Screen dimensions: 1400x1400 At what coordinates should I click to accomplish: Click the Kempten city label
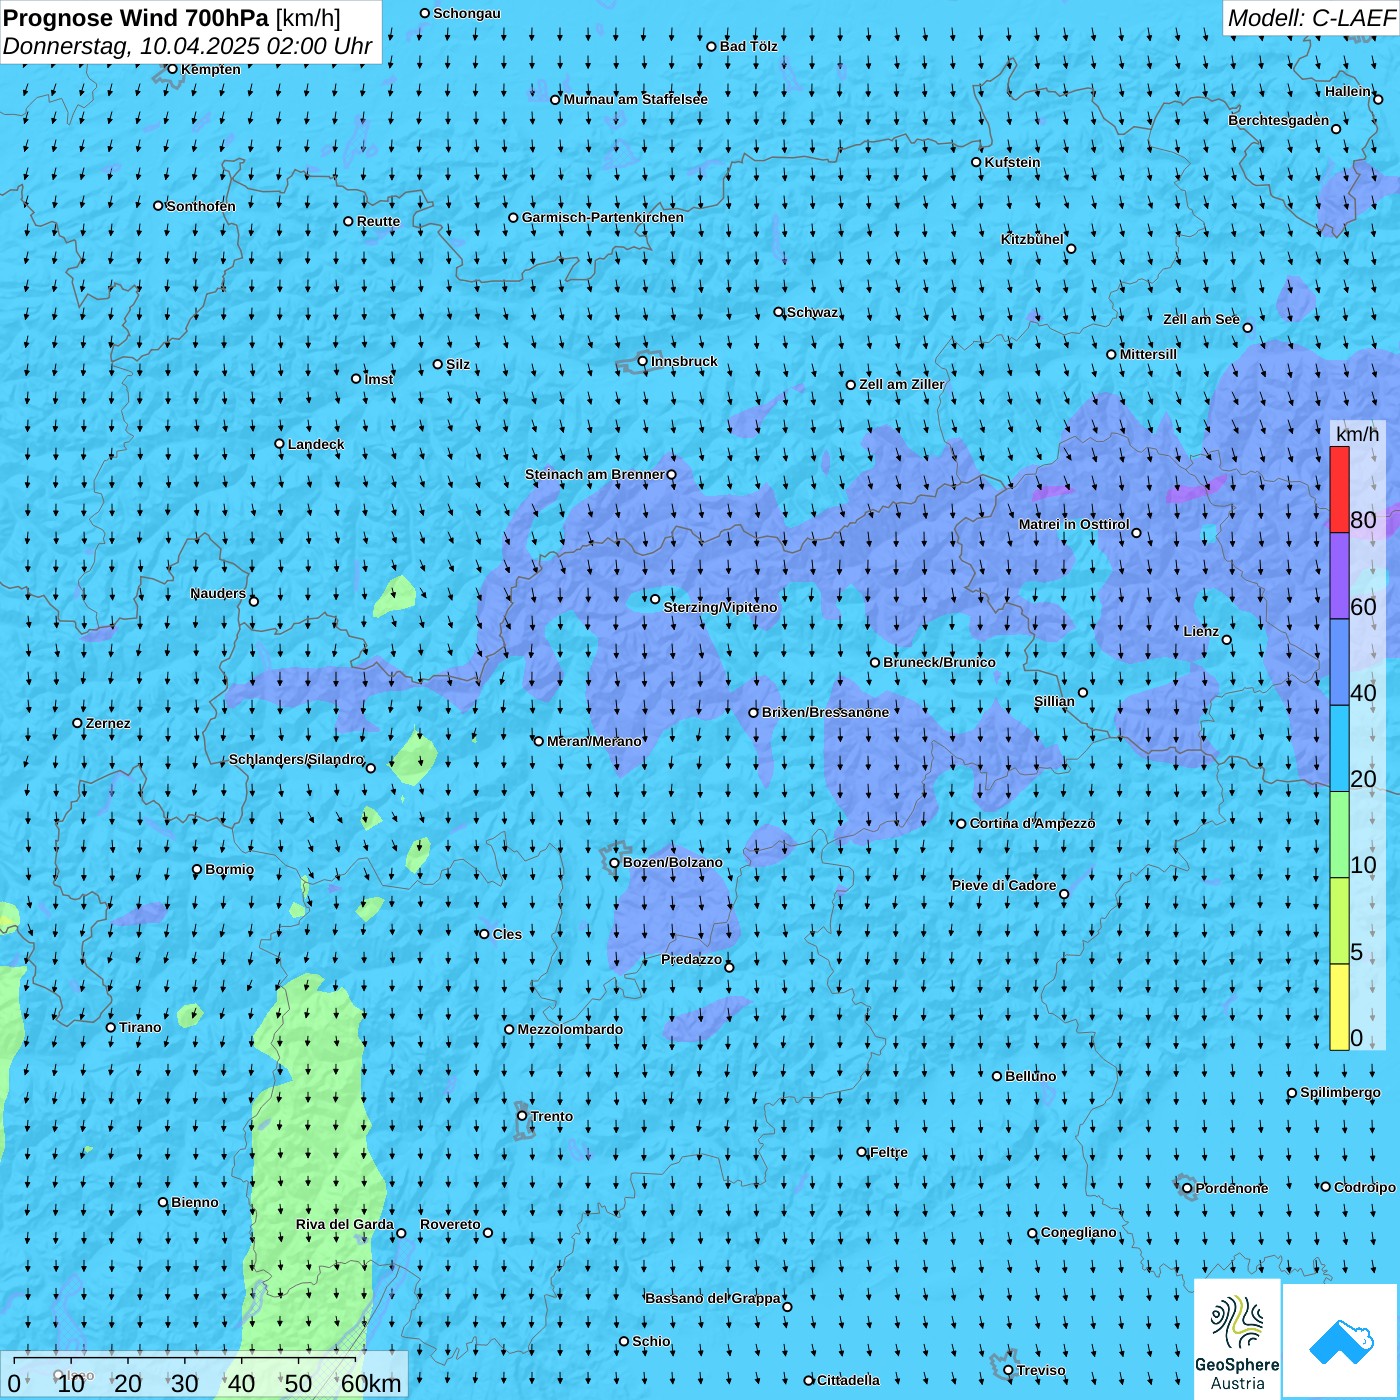211,69
